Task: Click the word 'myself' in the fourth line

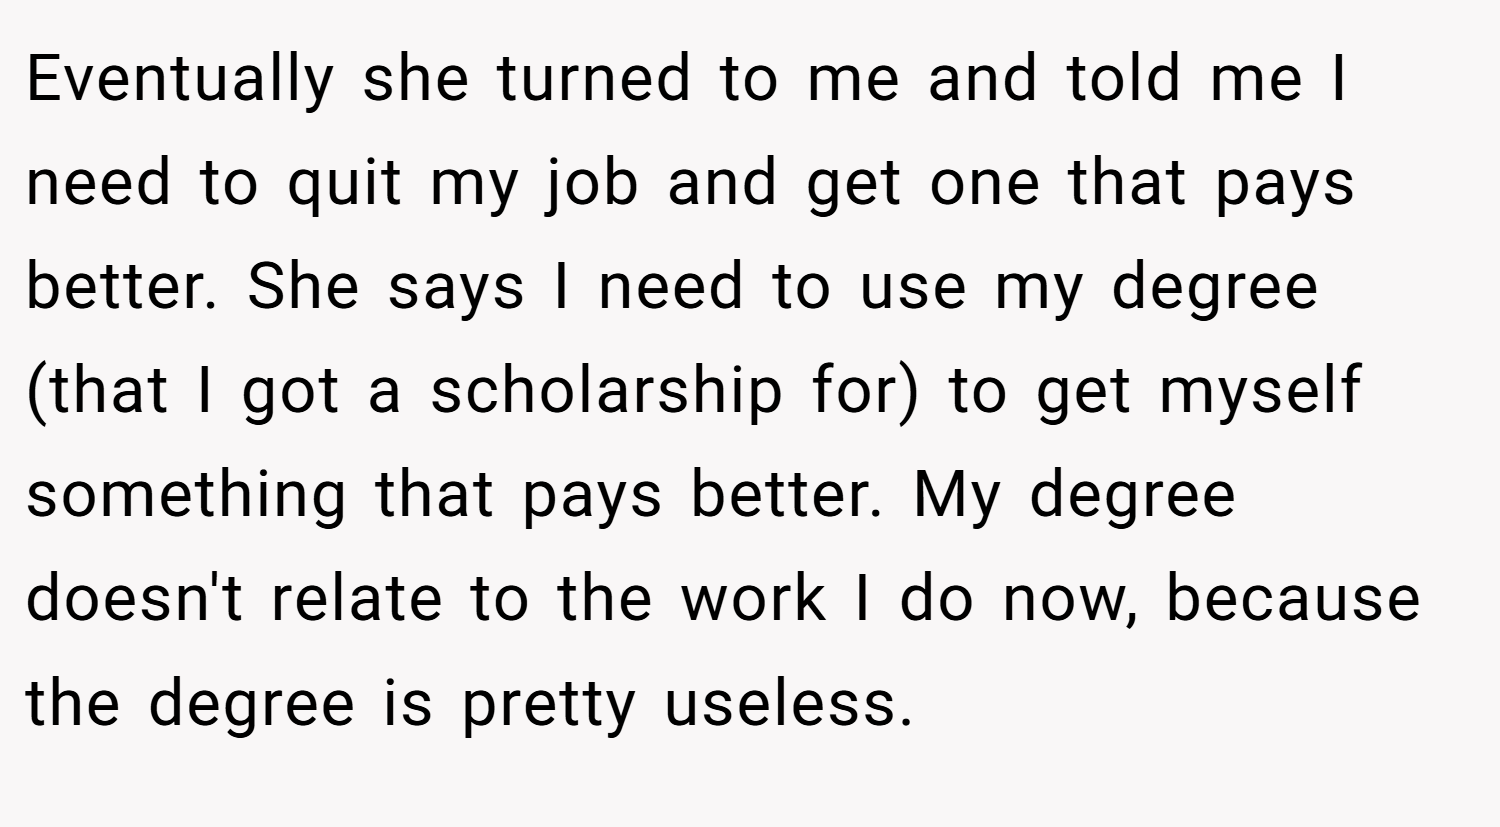Action: 1259,390
